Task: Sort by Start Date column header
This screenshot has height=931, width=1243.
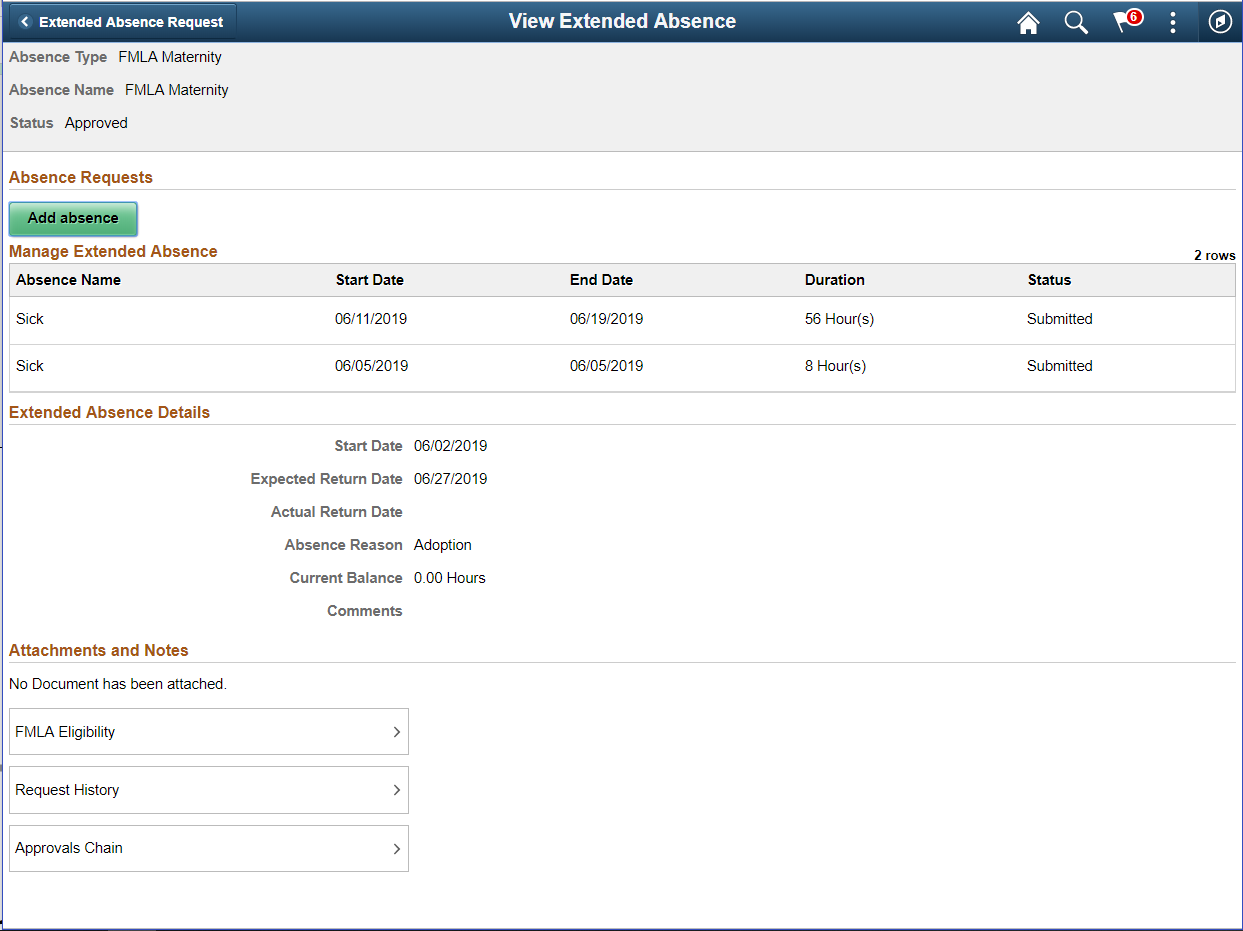Action: tap(370, 280)
